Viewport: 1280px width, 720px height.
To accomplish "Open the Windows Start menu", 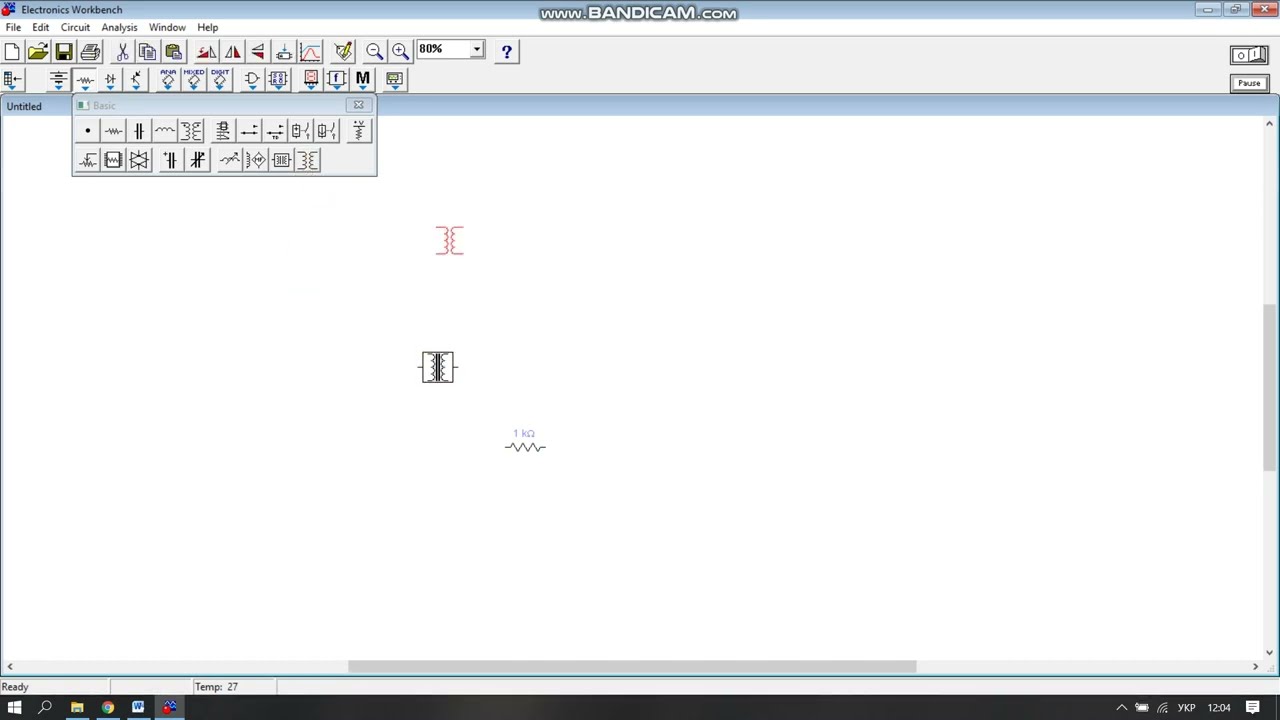I will pos(14,707).
